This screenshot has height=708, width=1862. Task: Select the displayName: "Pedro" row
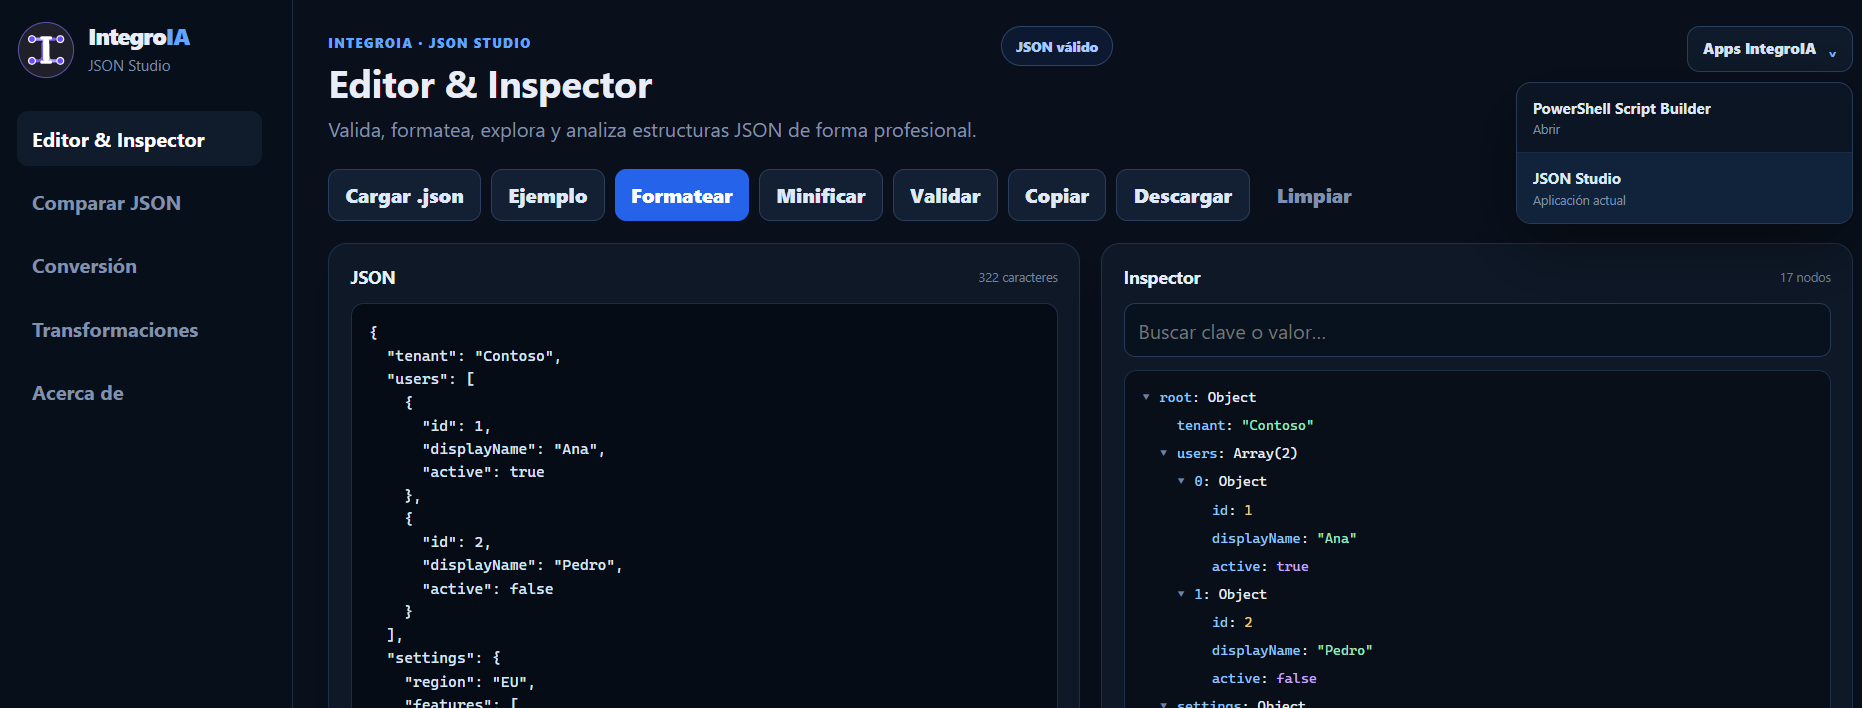pos(1292,650)
